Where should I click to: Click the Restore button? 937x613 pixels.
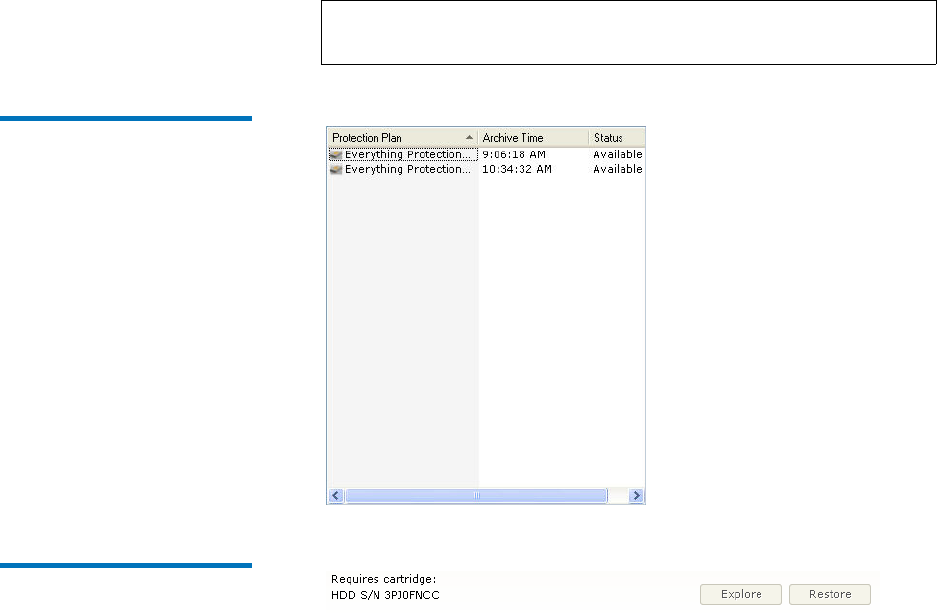[x=830, y=594]
